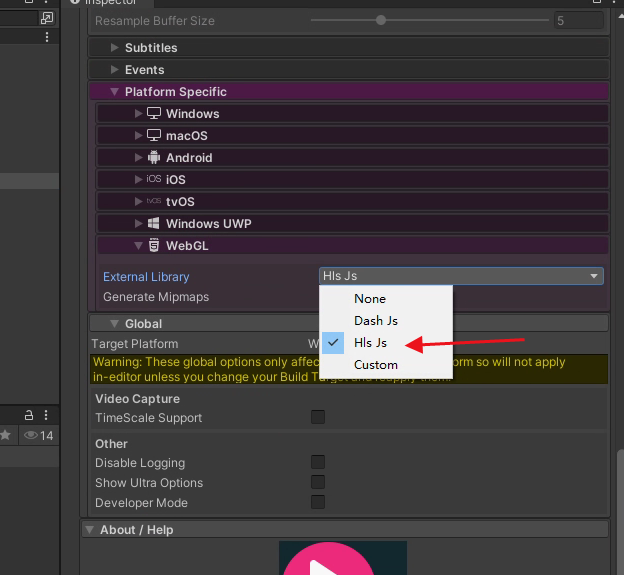Click the pink play logo thumbnail
This screenshot has height=575, width=624.
tap(343, 558)
